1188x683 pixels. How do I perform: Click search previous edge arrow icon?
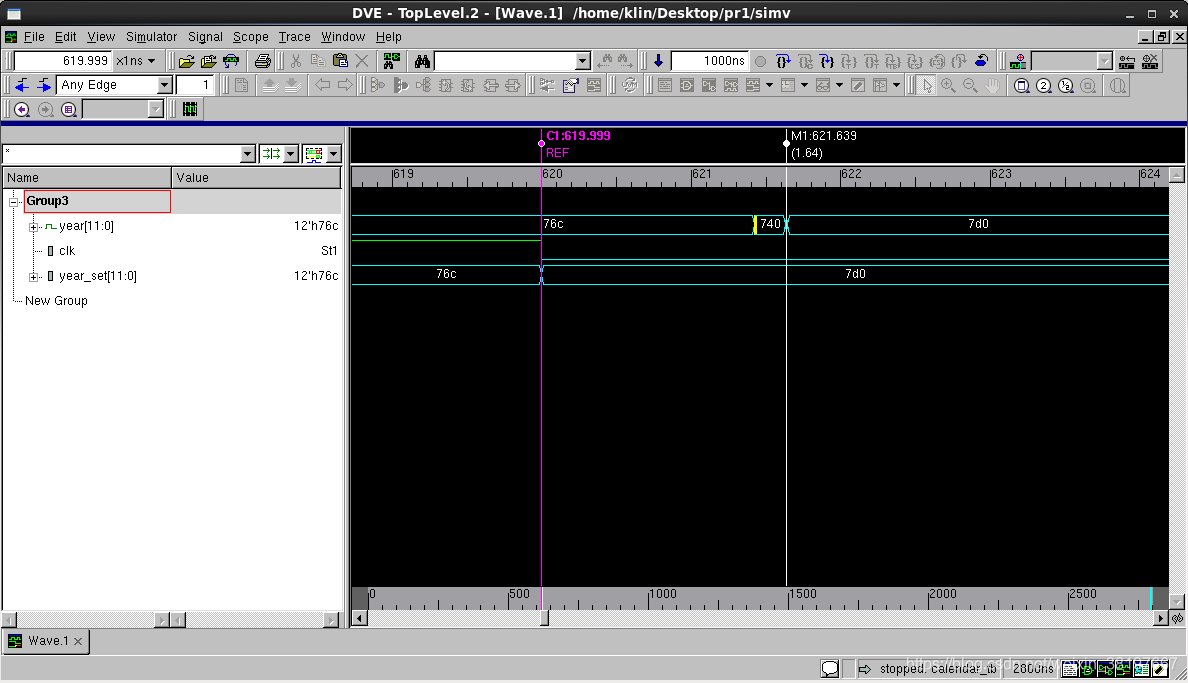[x=22, y=86]
